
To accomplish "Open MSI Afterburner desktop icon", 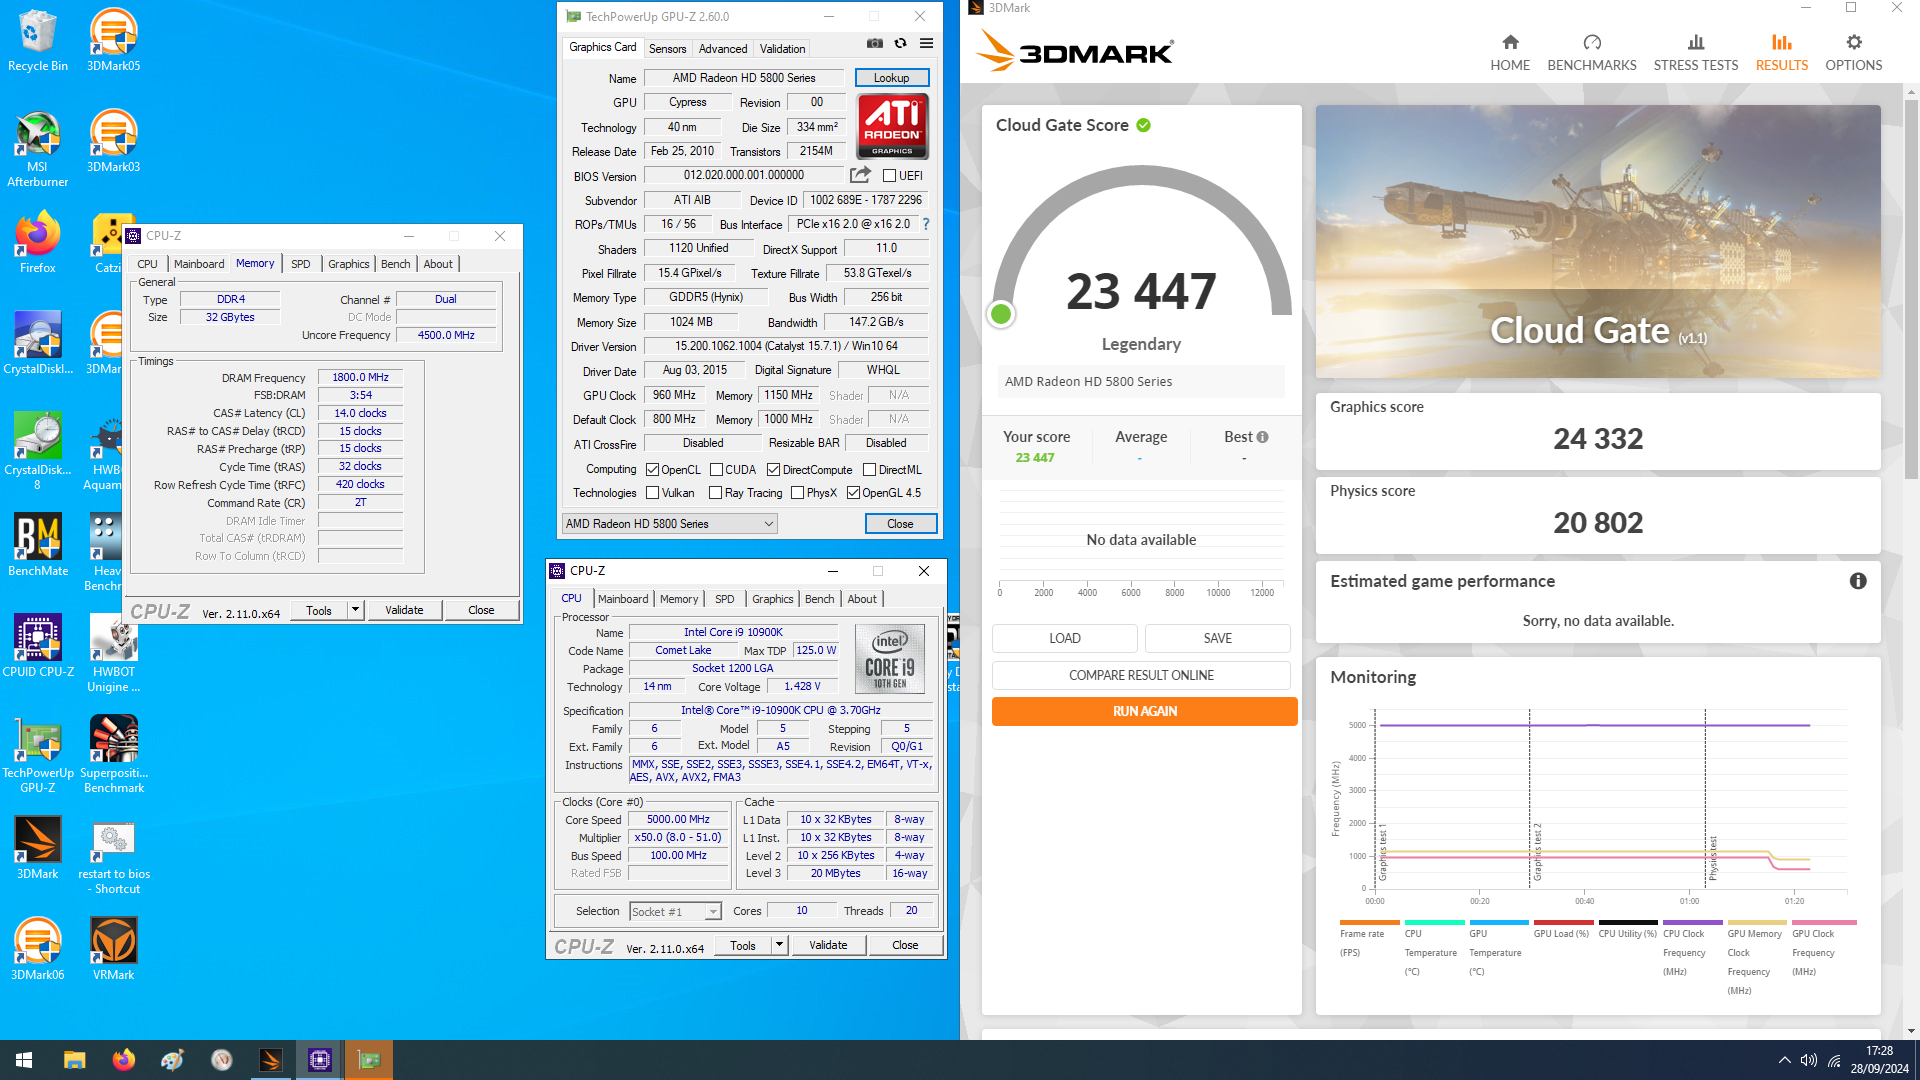I will coord(38,148).
